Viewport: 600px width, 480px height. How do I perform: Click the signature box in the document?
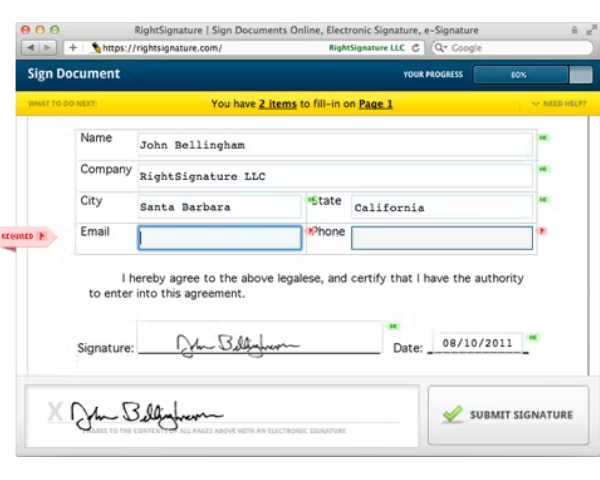point(259,337)
